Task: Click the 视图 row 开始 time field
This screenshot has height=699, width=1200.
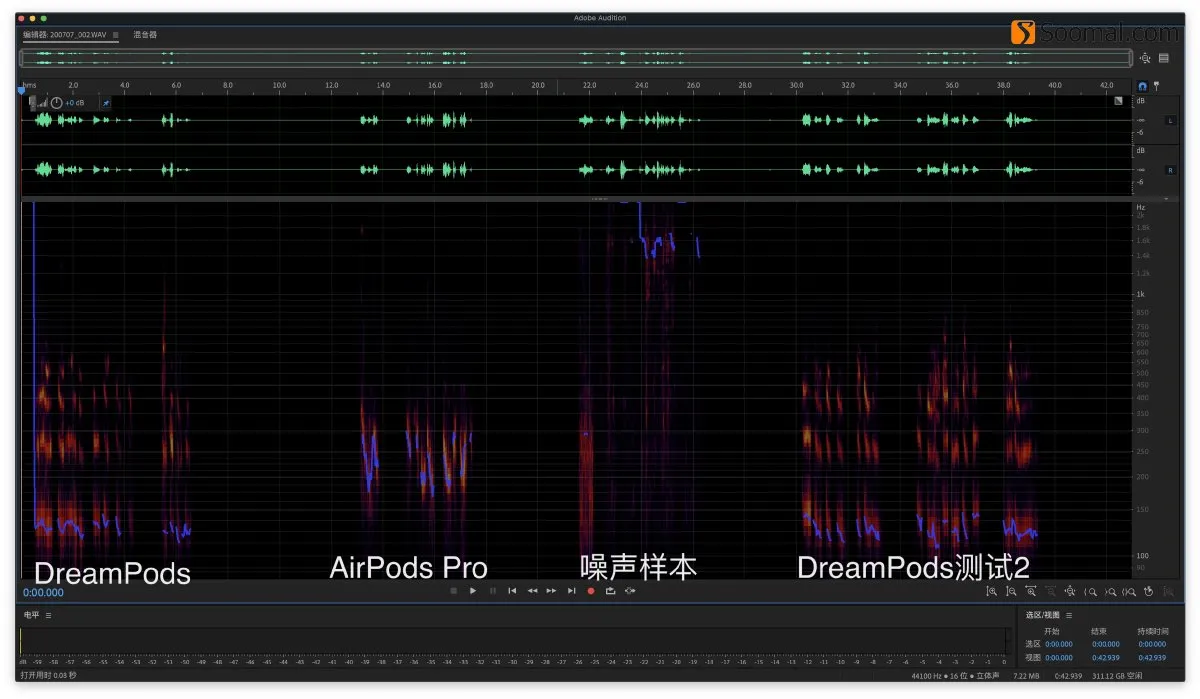Action: point(1058,658)
